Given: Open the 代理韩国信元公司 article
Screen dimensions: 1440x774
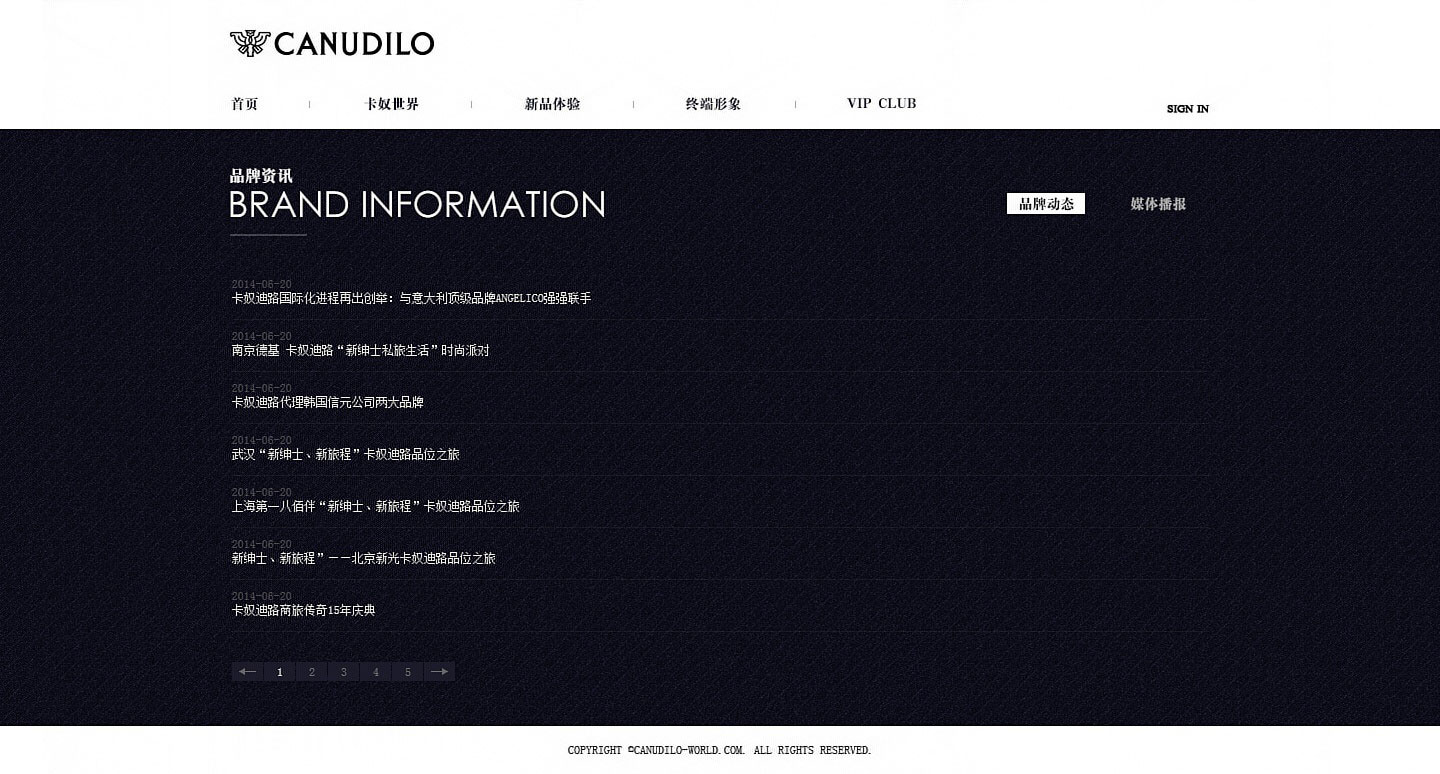Looking at the screenshot, I should 327,402.
